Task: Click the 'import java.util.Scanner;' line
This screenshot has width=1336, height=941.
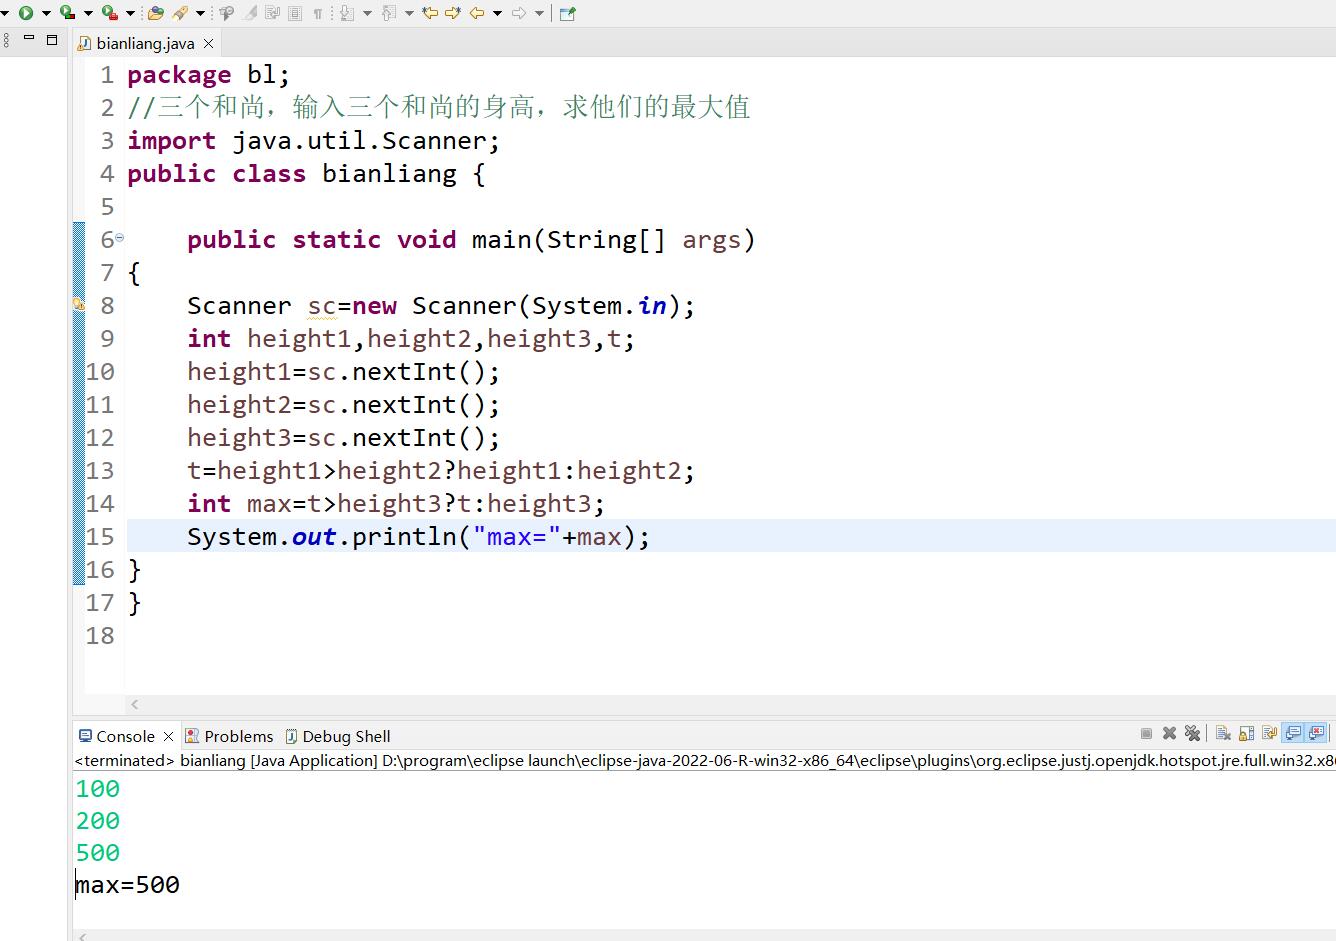Action: tap(314, 141)
